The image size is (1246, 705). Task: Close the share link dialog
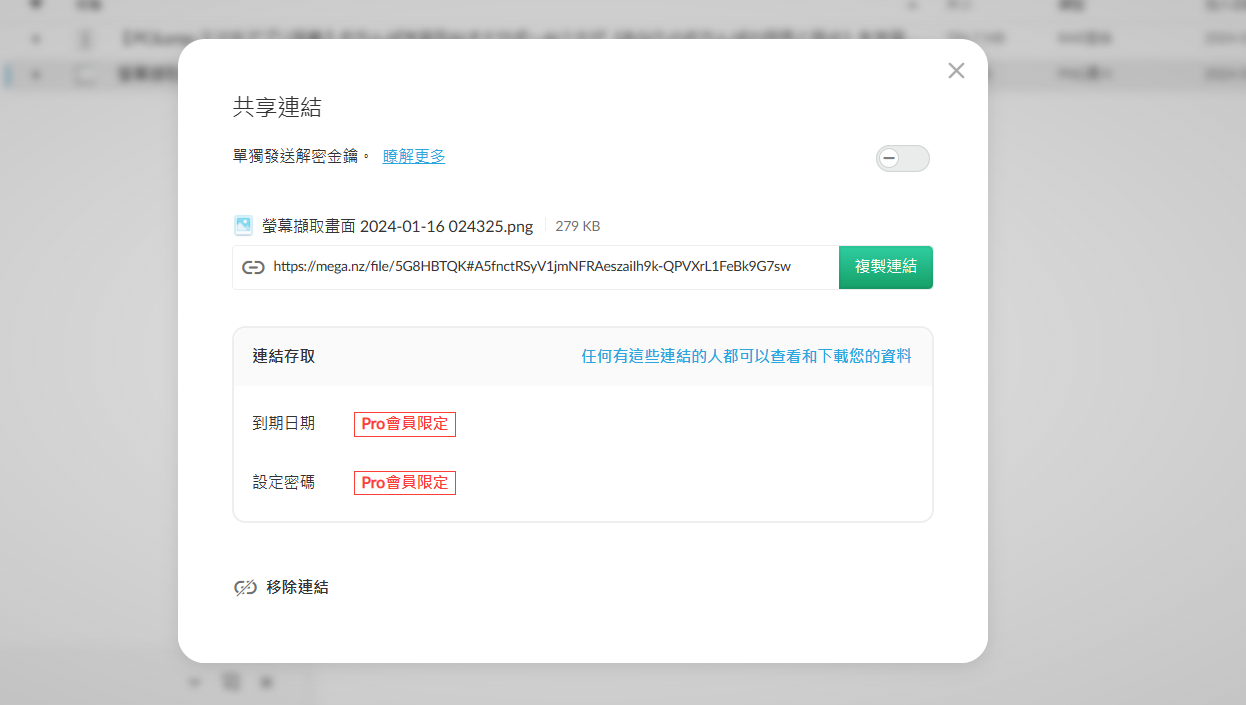click(956, 71)
